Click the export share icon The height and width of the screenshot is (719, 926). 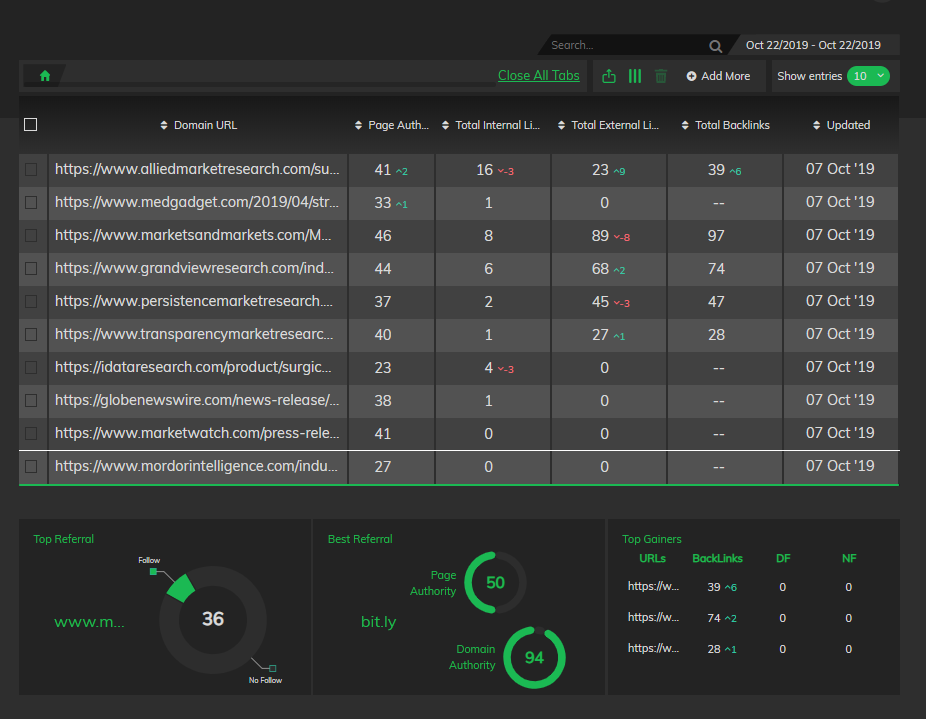[609, 76]
